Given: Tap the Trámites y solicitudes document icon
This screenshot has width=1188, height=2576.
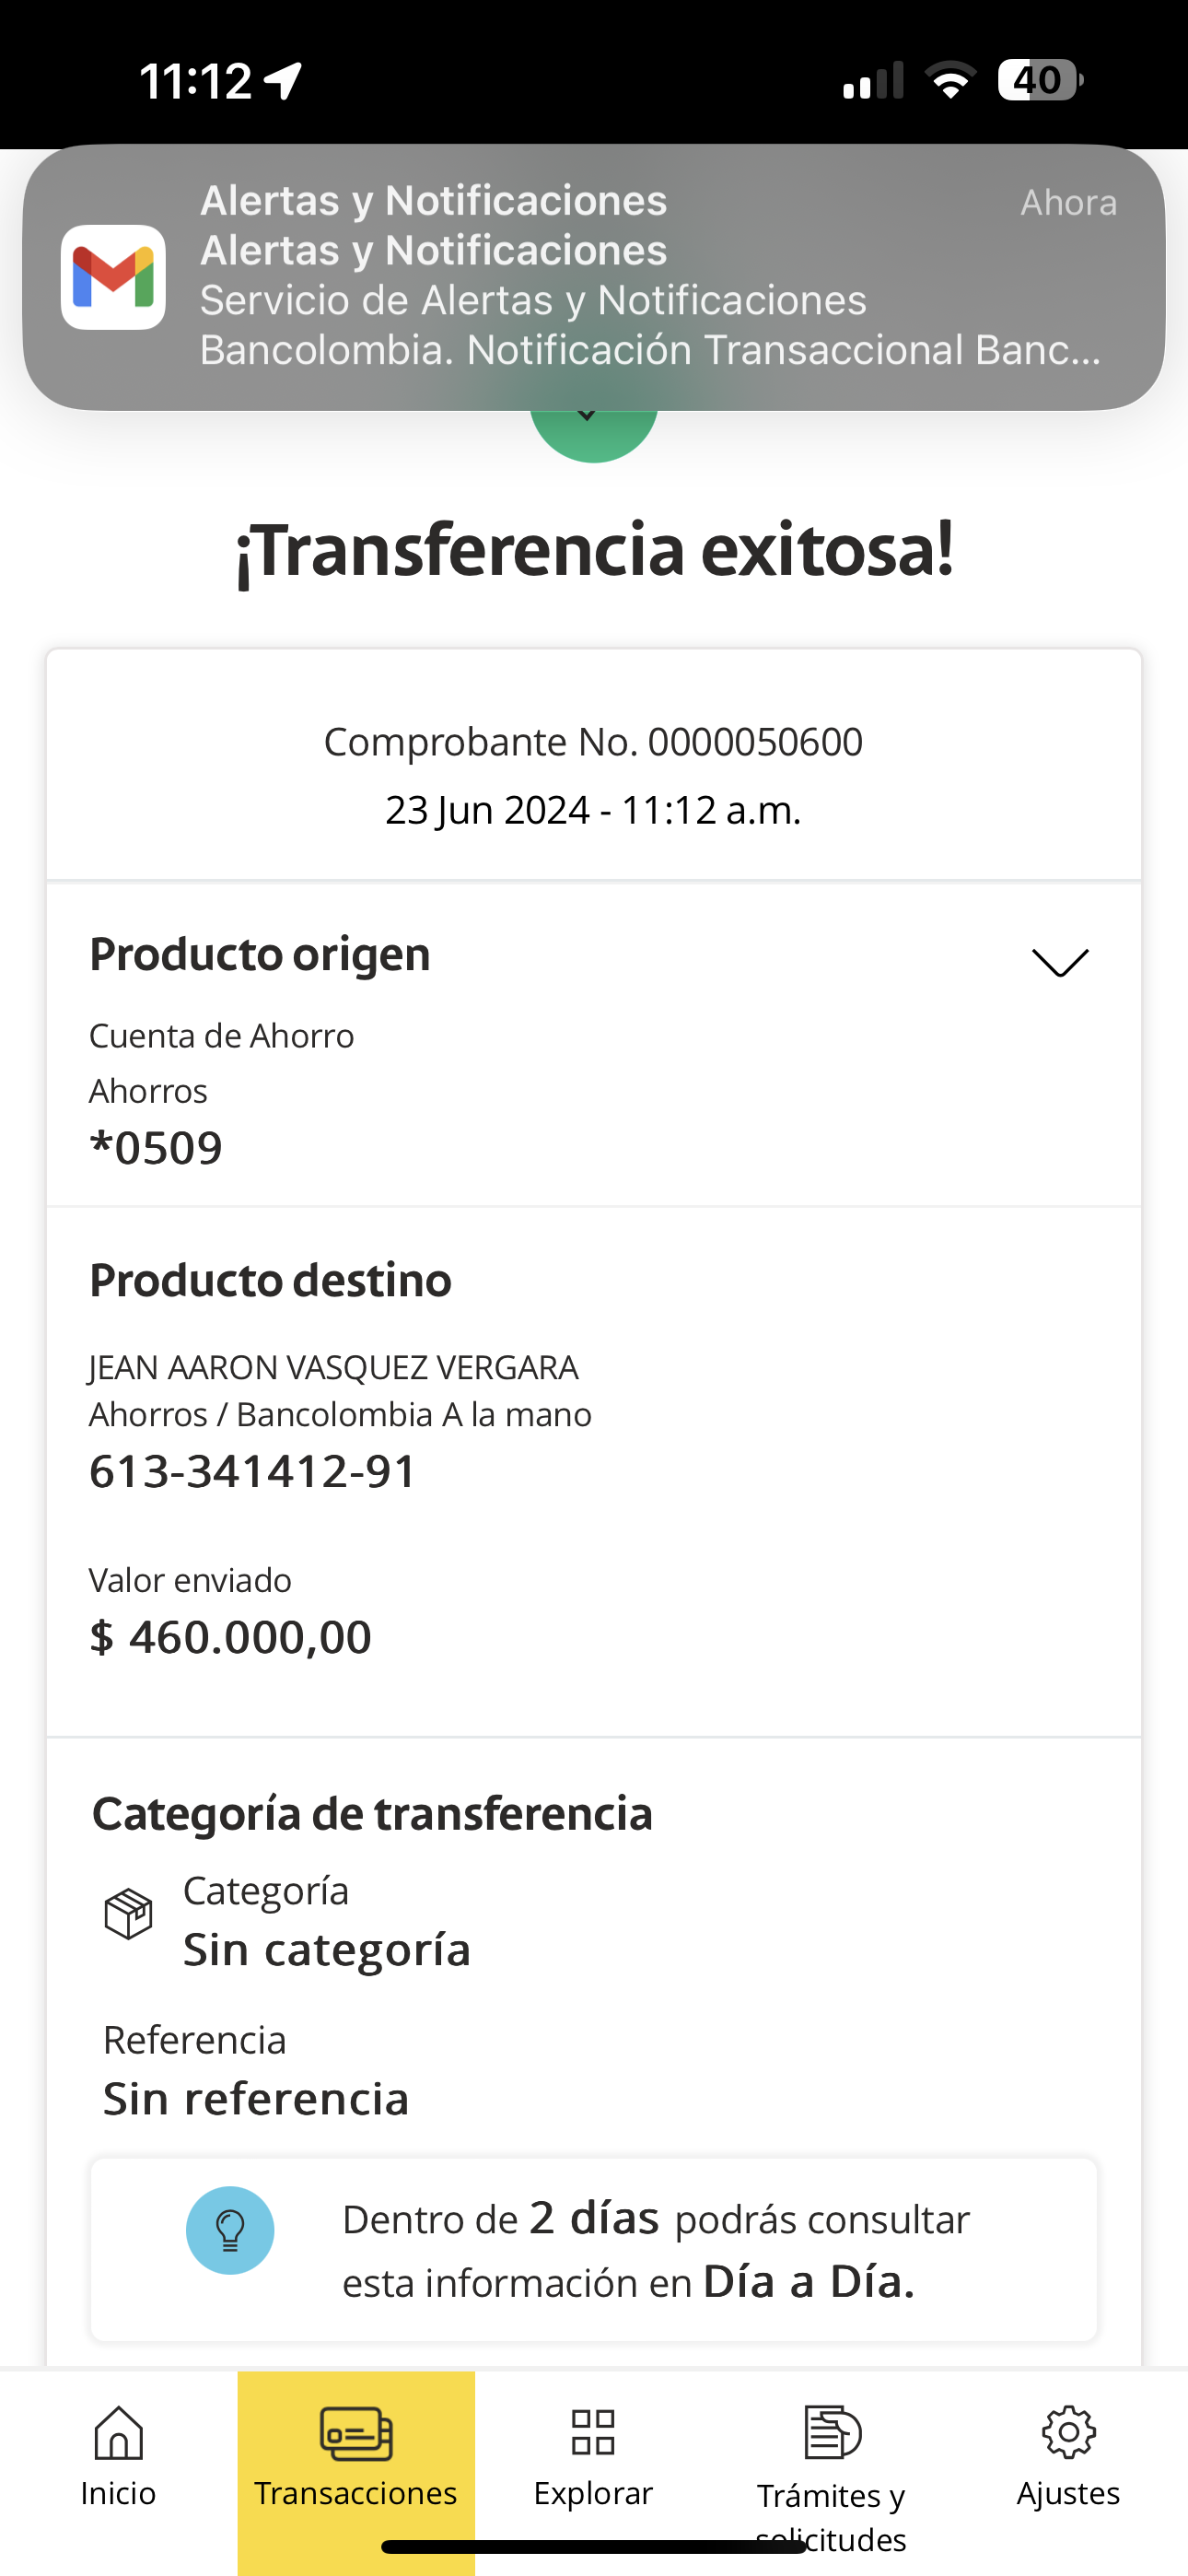Looking at the screenshot, I should pyautogui.click(x=831, y=2432).
